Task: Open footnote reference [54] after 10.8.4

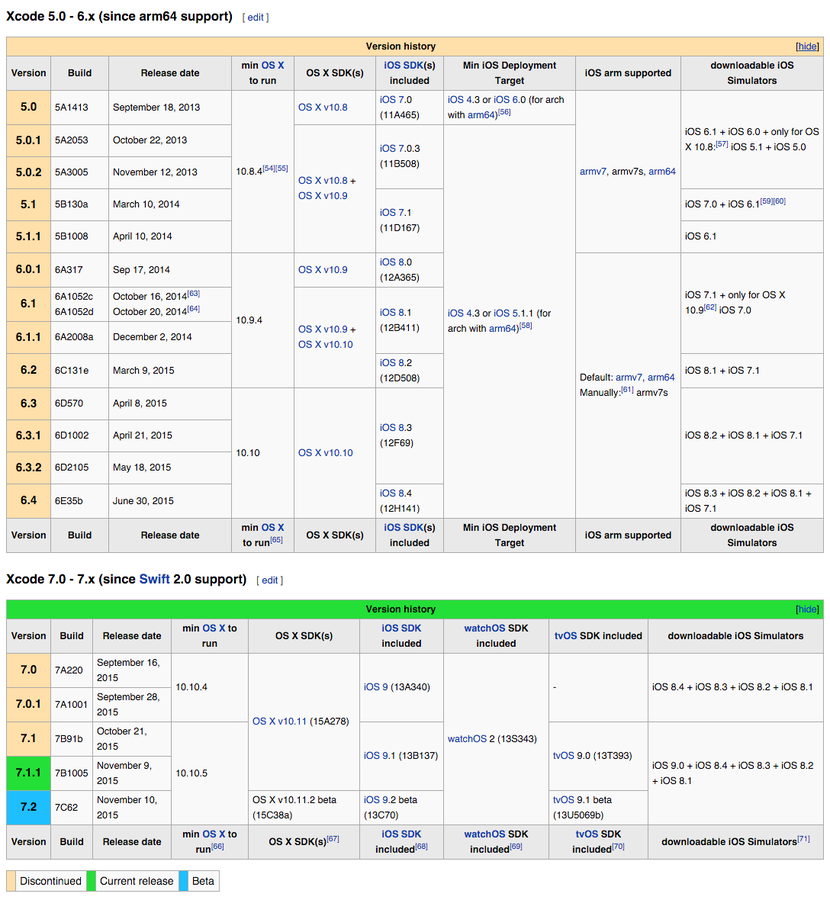Action: click(269, 168)
